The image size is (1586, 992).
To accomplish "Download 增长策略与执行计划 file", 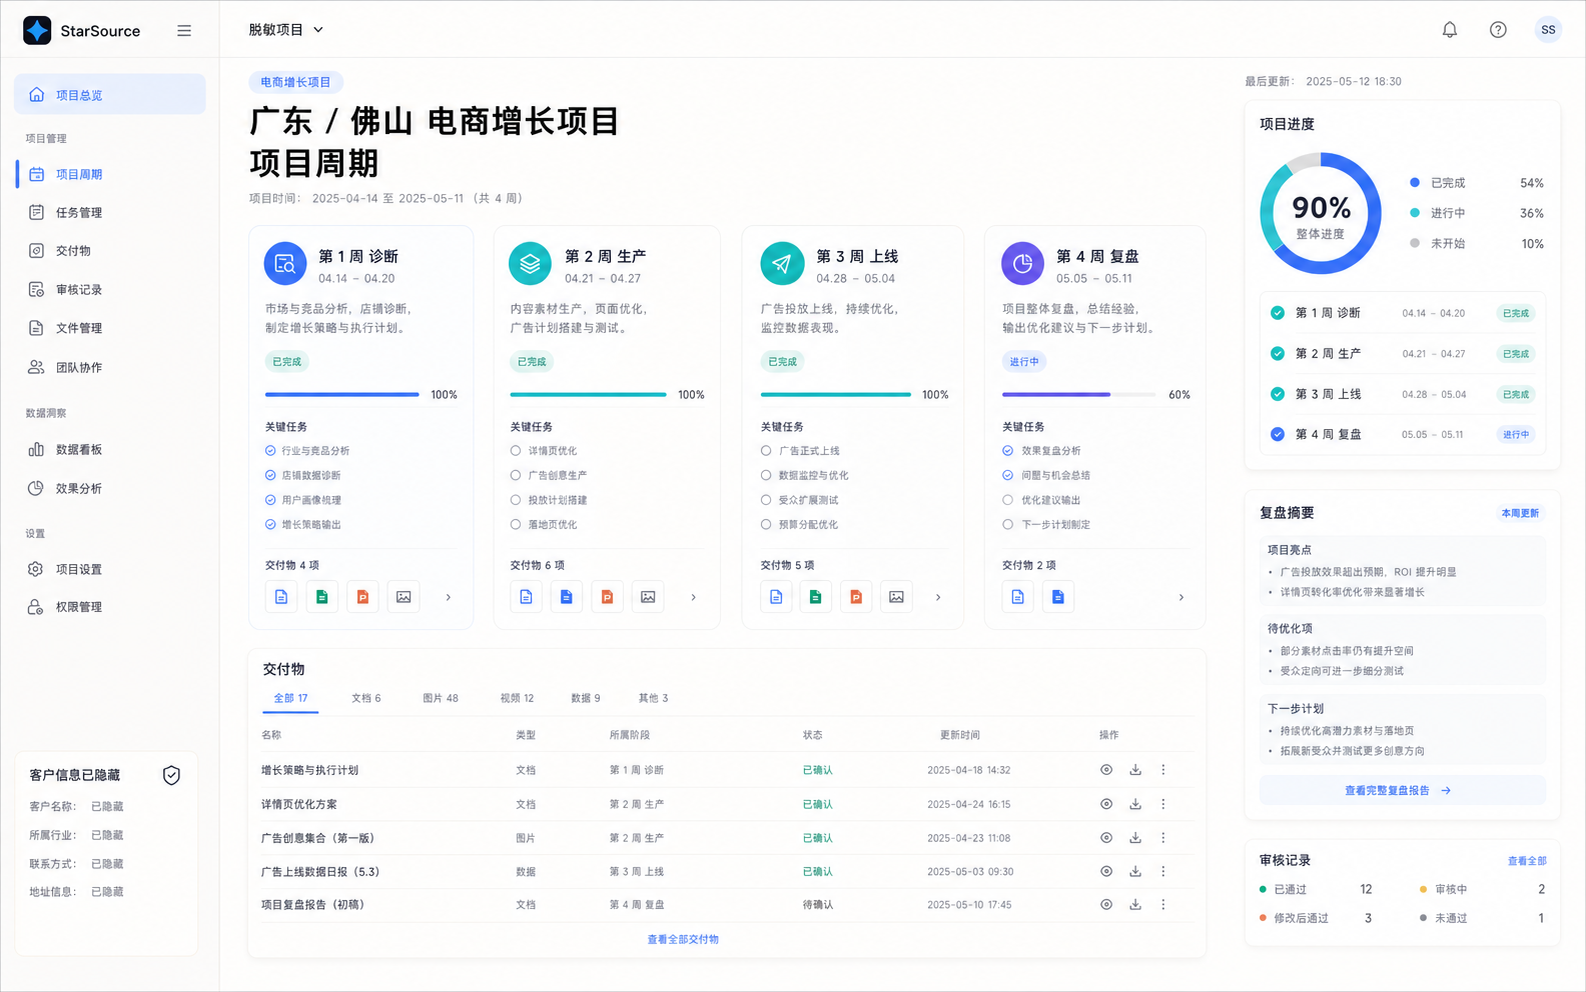I will pyautogui.click(x=1135, y=770).
